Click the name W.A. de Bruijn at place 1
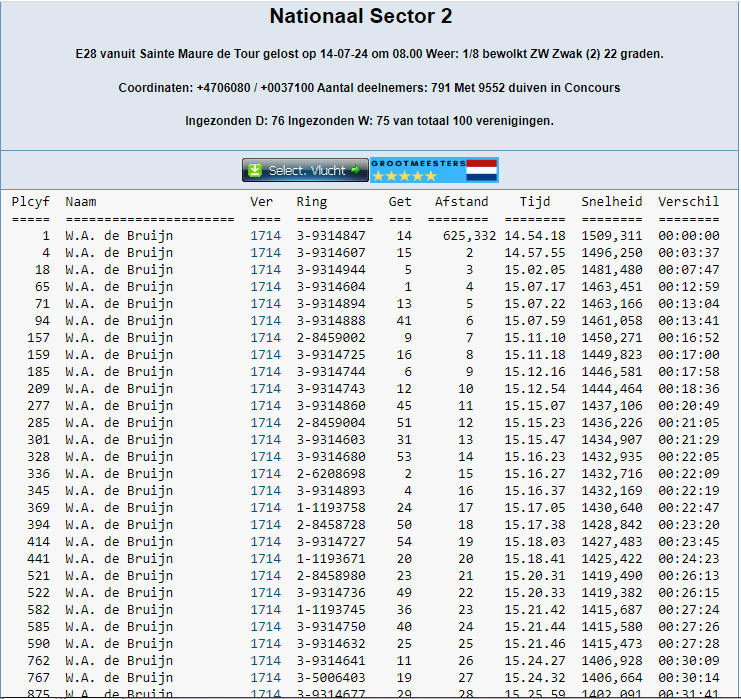Screen dimensions: 741x699 pos(119,235)
